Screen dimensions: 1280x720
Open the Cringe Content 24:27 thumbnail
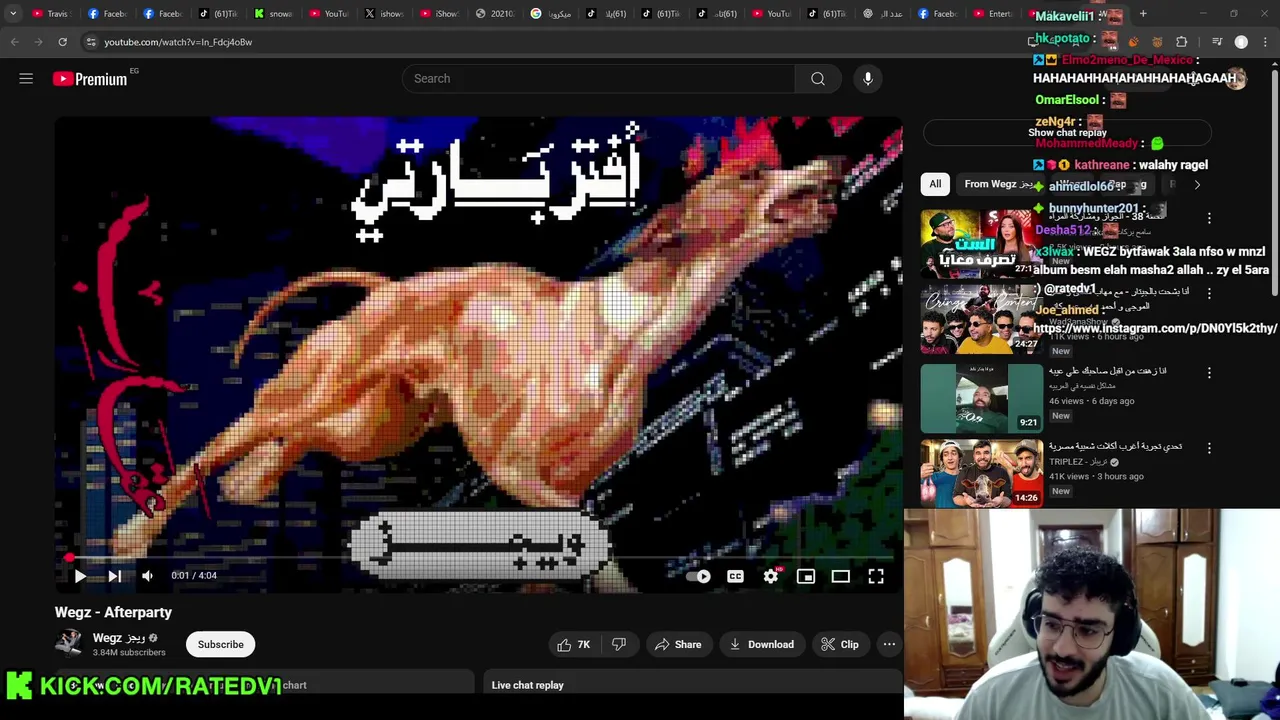pyautogui.click(x=981, y=321)
